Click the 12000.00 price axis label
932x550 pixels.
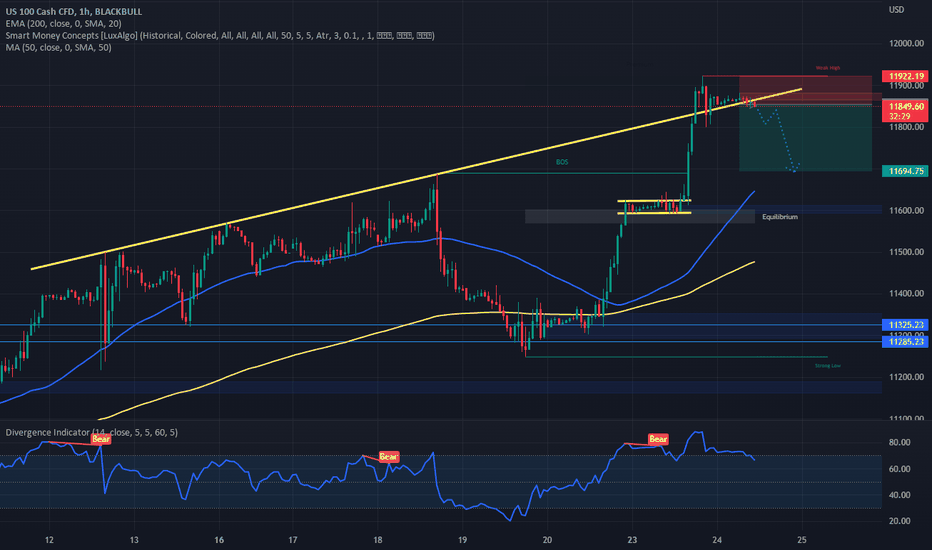click(x=906, y=43)
